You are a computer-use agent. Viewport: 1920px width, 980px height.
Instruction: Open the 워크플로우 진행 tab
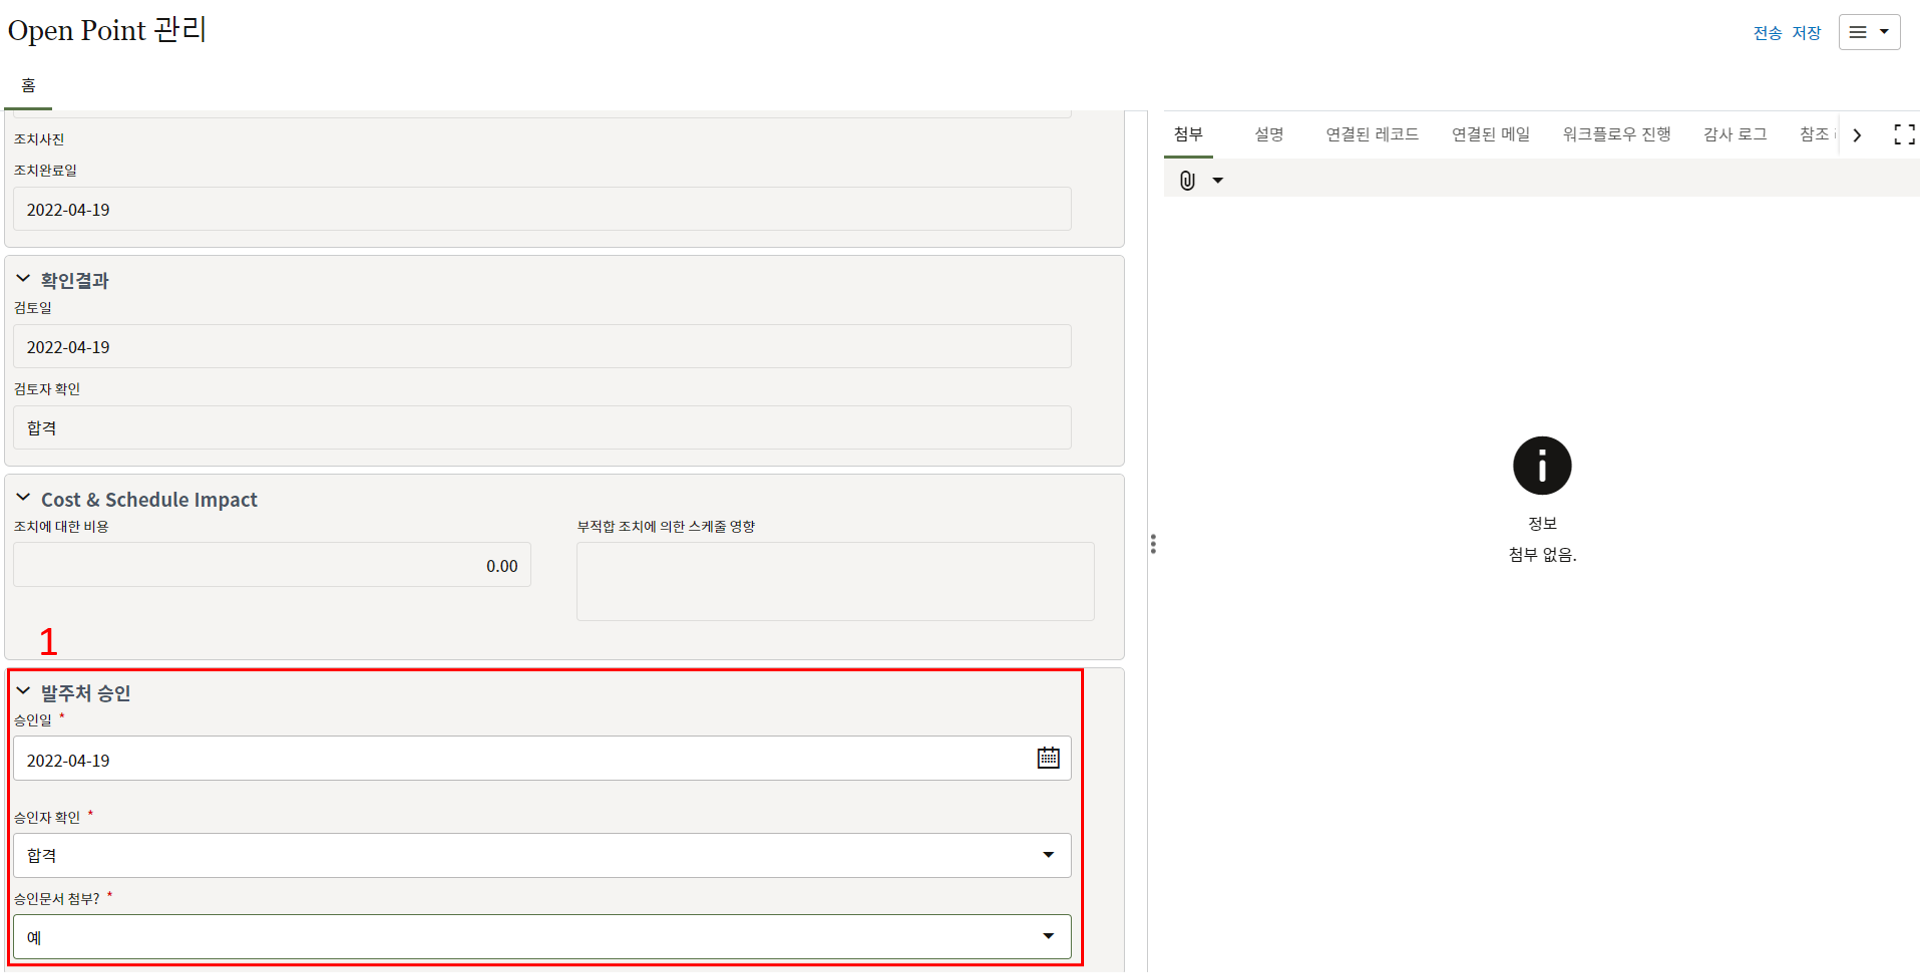(x=1616, y=134)
